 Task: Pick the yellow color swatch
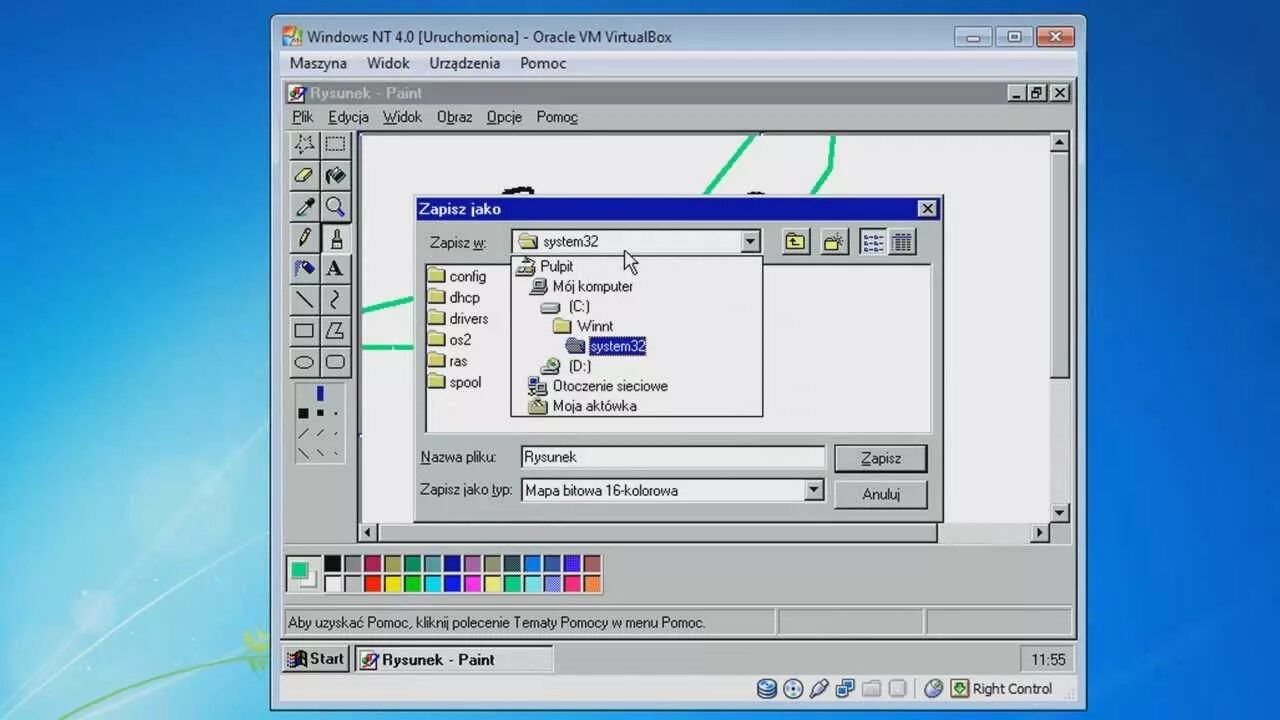click(x=392, y=583)
